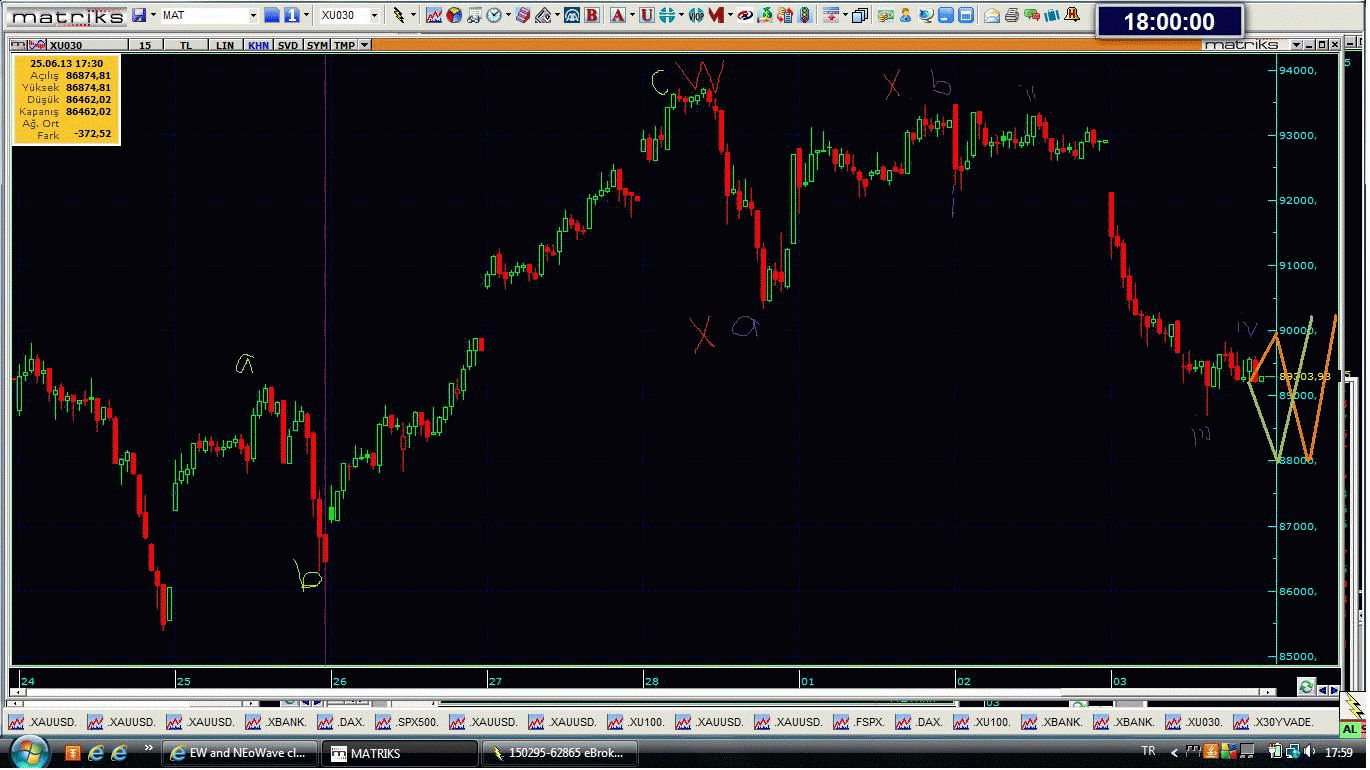Click the page number 1 icon
Image resolution: width=1370 pixels, height=770 pixels.
290,15
